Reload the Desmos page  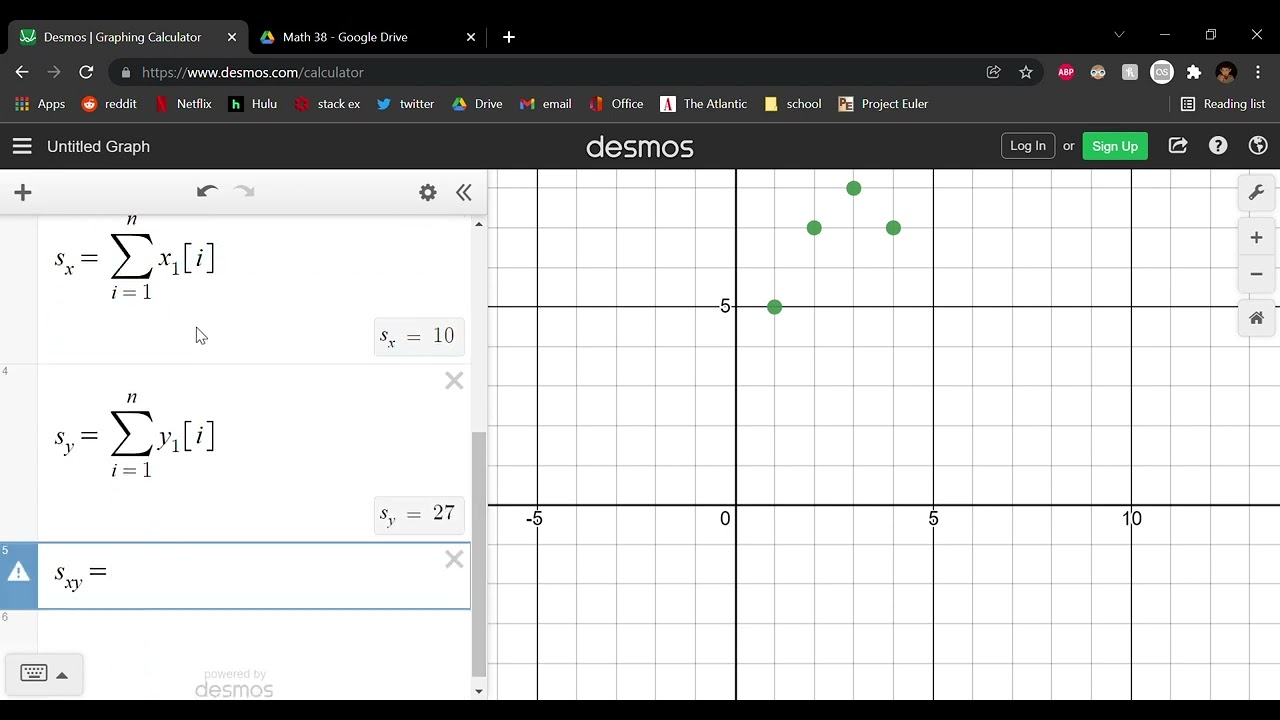point(86,72)
